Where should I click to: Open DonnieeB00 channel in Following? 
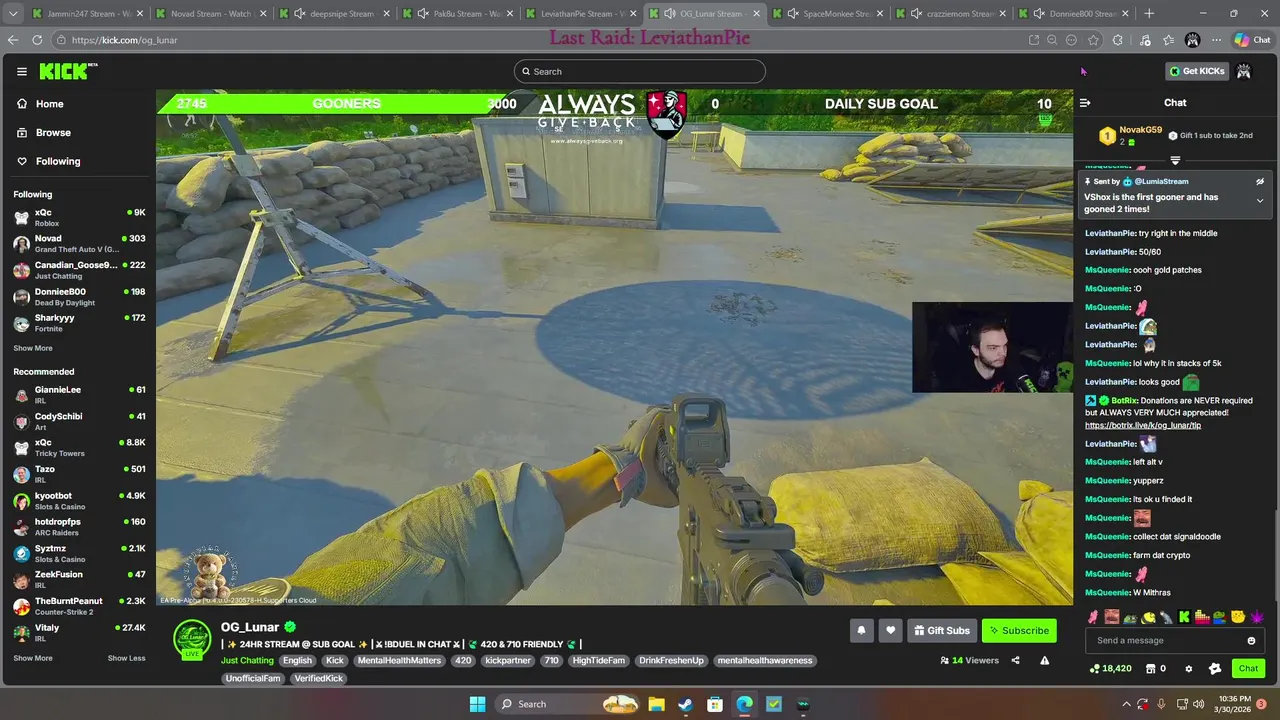[79, 297]
